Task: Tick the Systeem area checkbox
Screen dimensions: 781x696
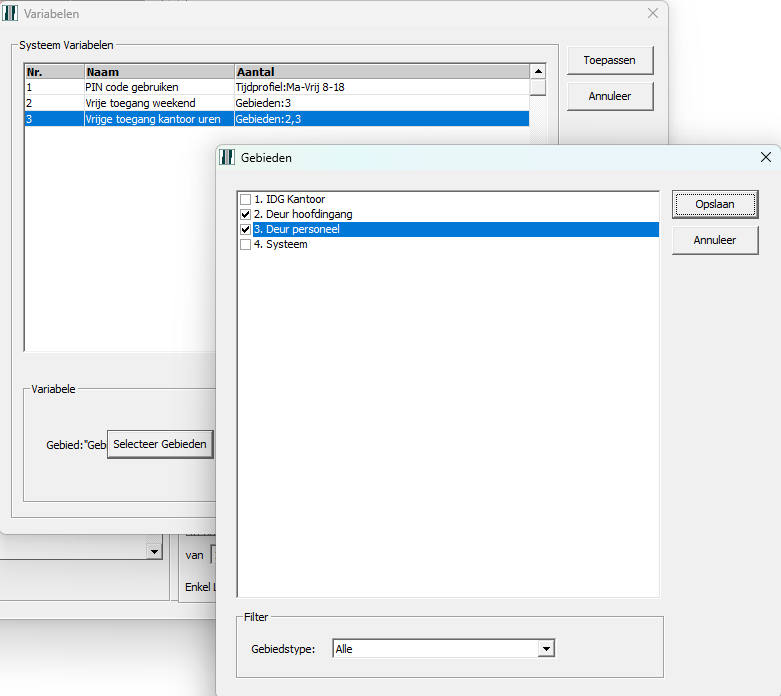Action: click(246, 245)
